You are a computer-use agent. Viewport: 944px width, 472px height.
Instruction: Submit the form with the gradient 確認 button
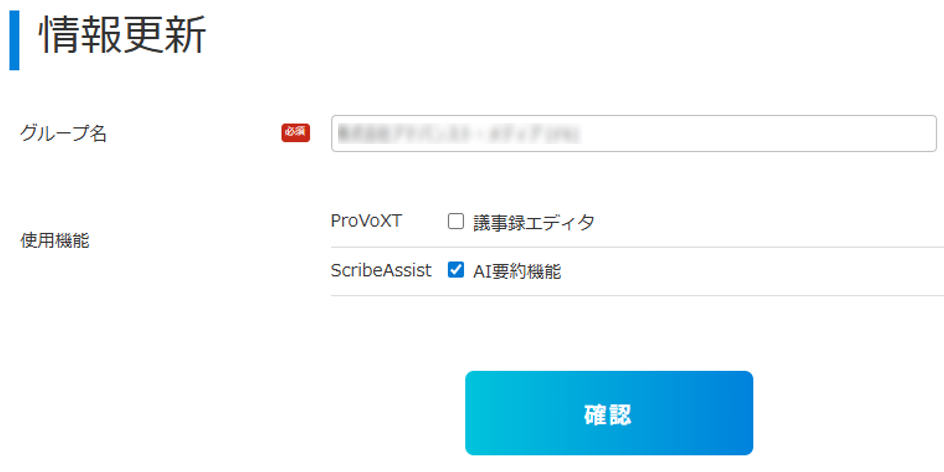(x=609, y=413)
